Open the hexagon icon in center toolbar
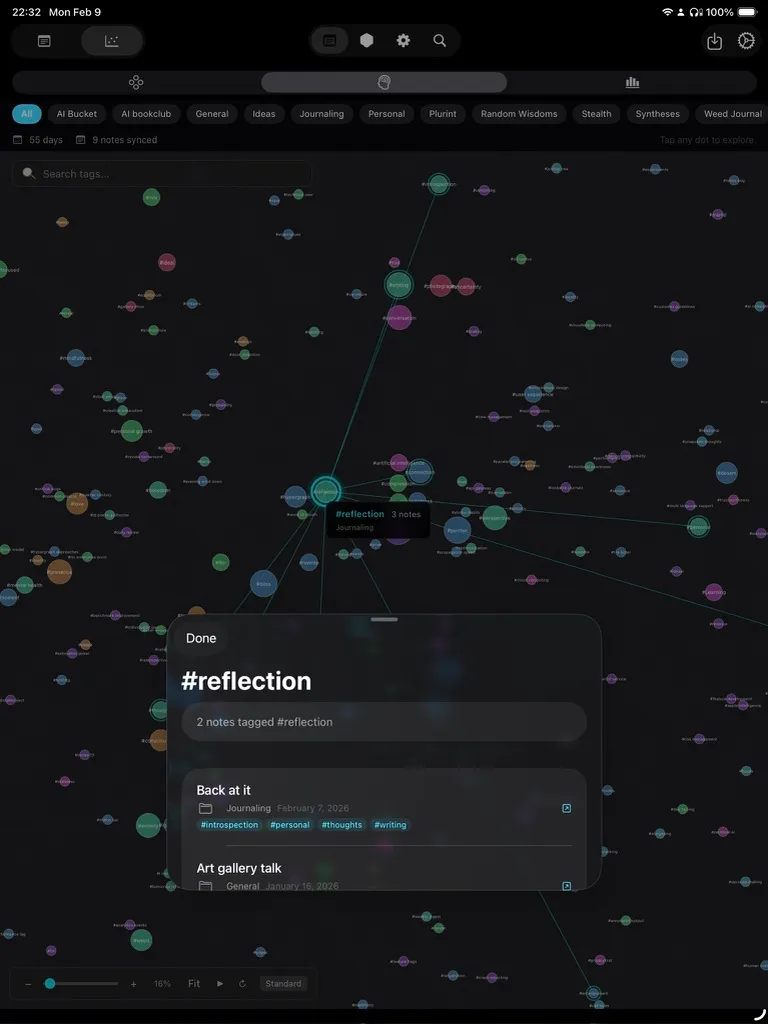Screen dimensions: 768x1024 coord(367,40)
